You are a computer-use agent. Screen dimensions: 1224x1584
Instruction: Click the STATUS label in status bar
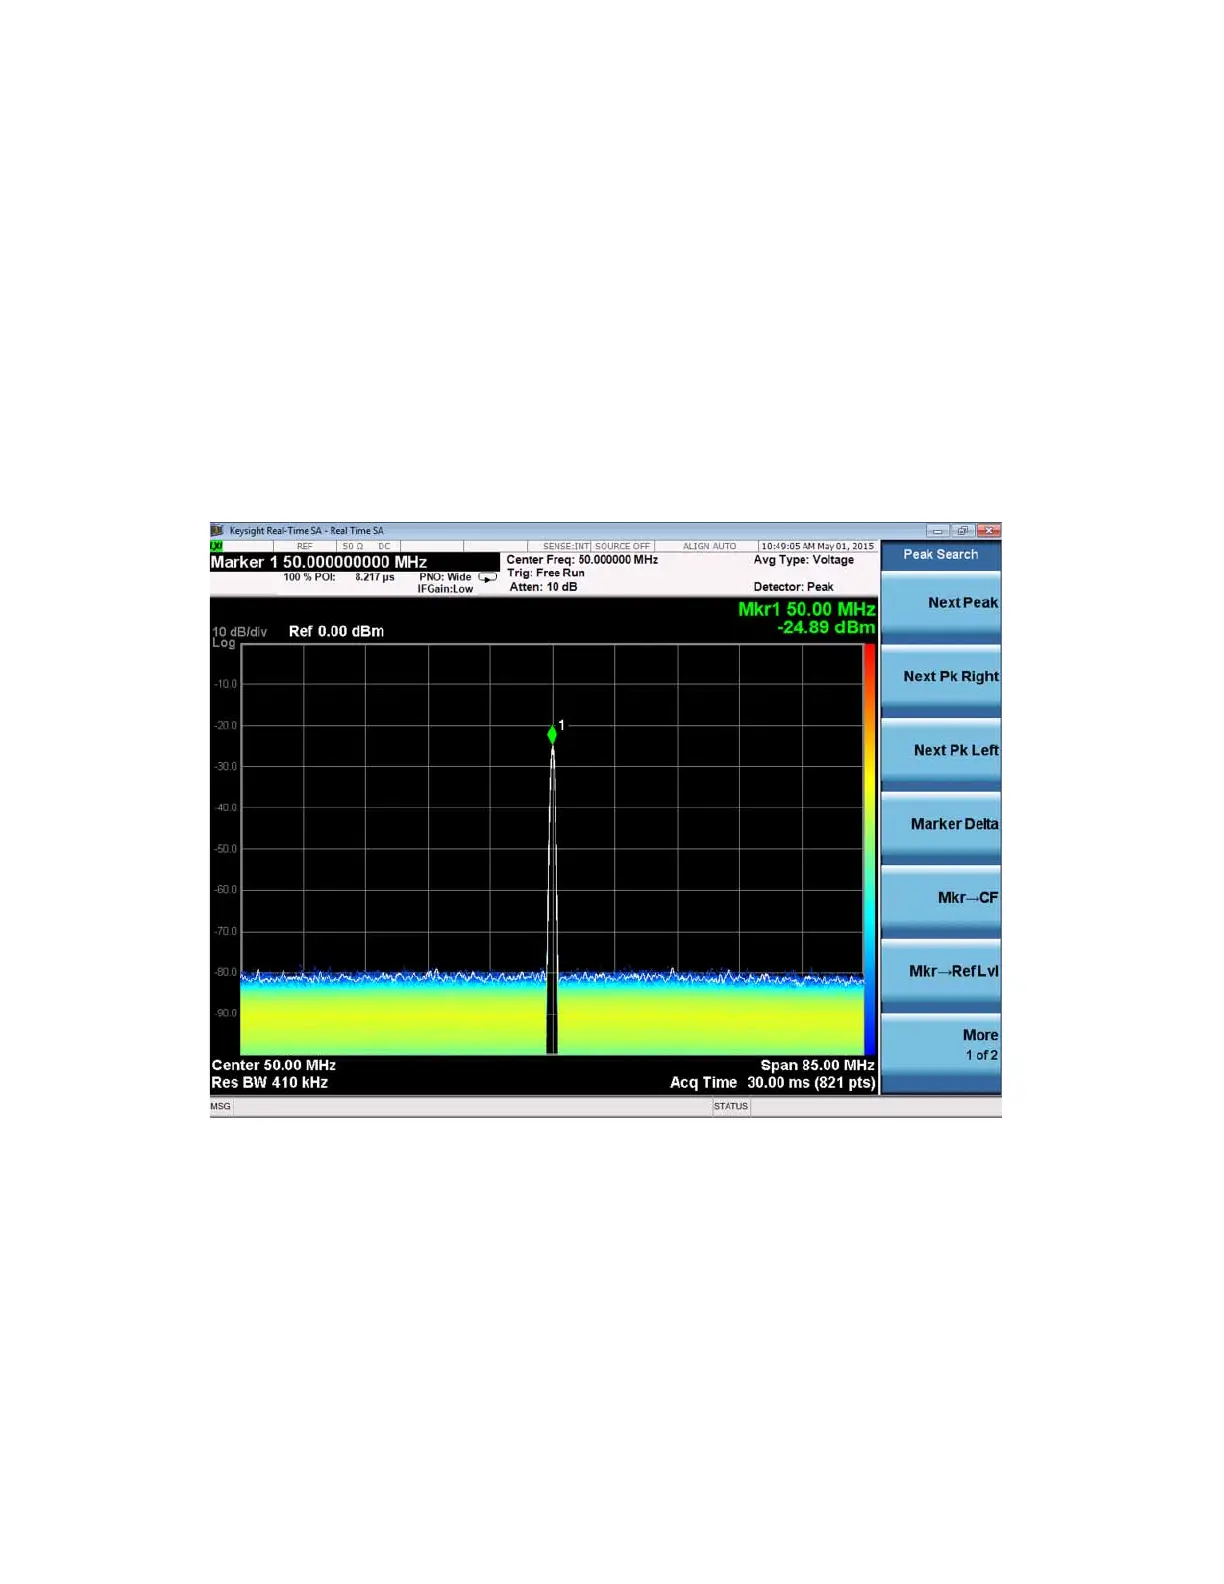(x=730, y=1106)
